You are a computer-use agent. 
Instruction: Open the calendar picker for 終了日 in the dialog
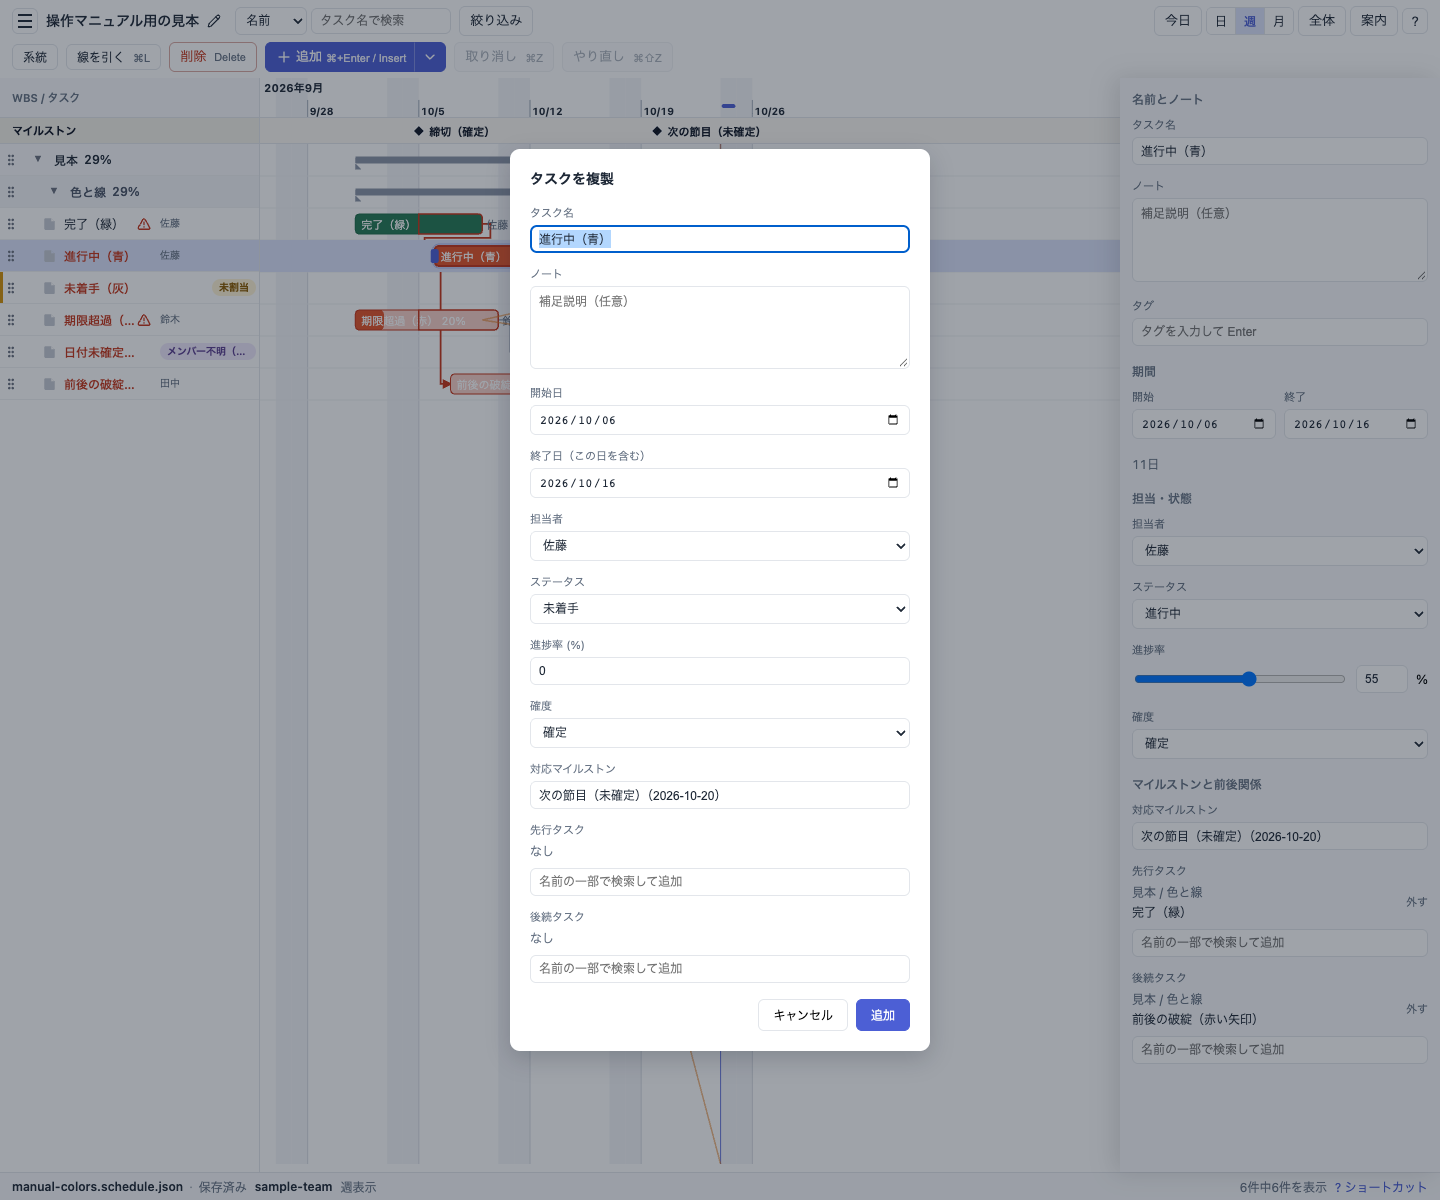tap(893, 483)
